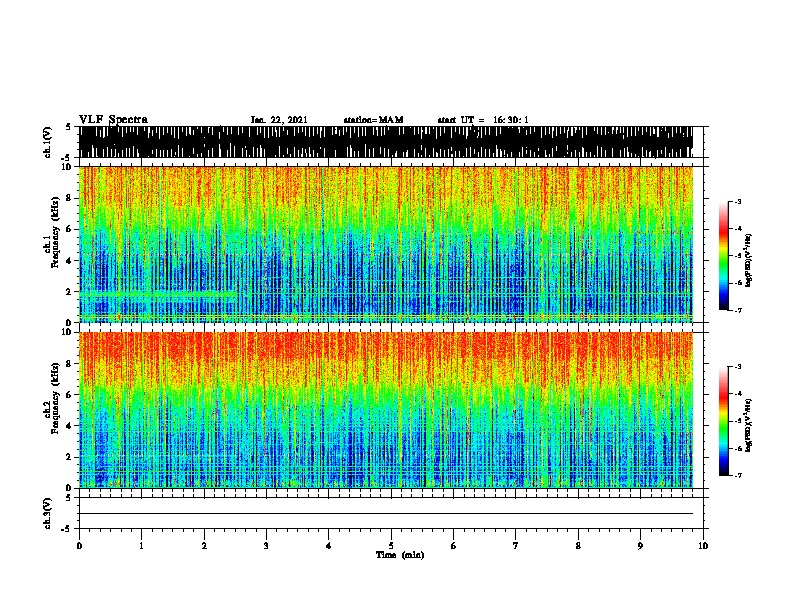This screenshot has height=612, width=792.
Task: Click the time axis tick label "7"
Action: click(516, 546)
